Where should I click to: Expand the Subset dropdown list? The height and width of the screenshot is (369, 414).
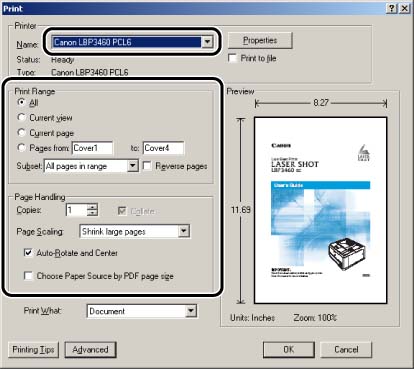(x=133, y=166)
